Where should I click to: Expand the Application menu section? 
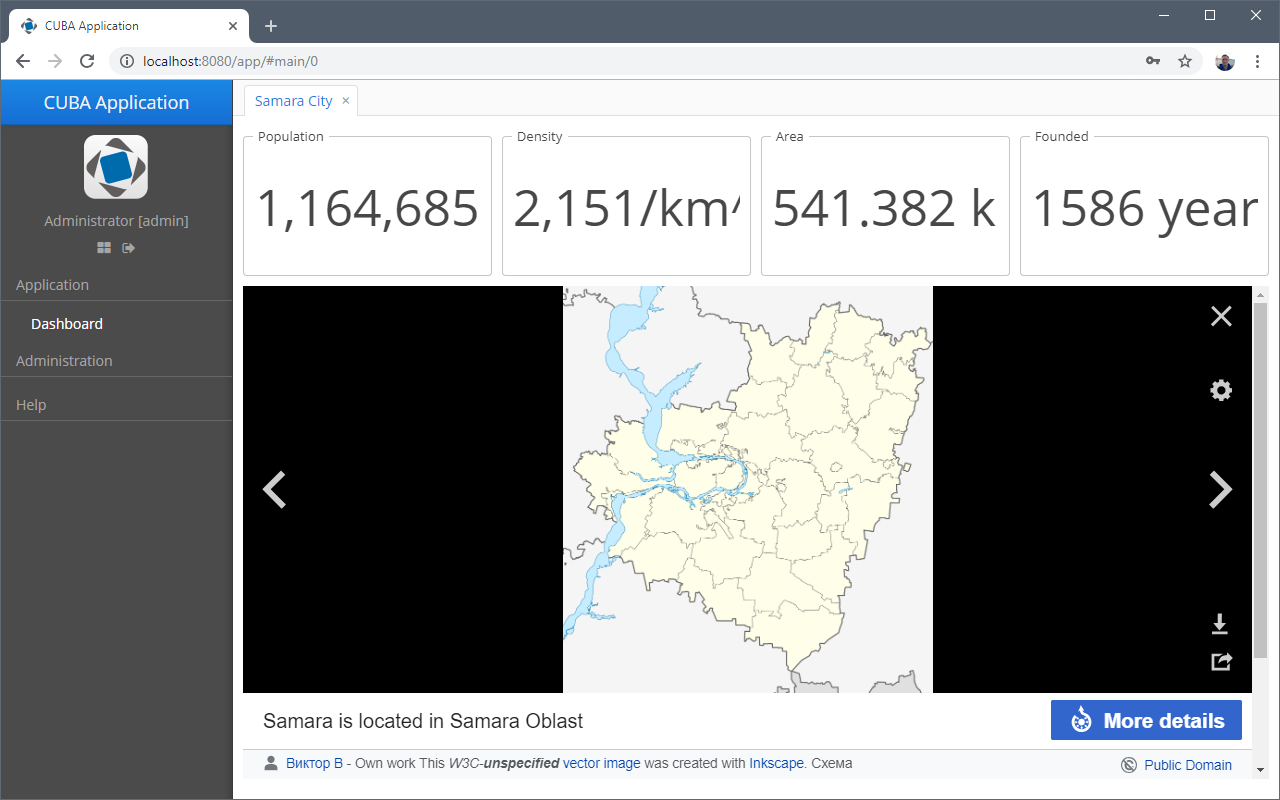(53, 285)
